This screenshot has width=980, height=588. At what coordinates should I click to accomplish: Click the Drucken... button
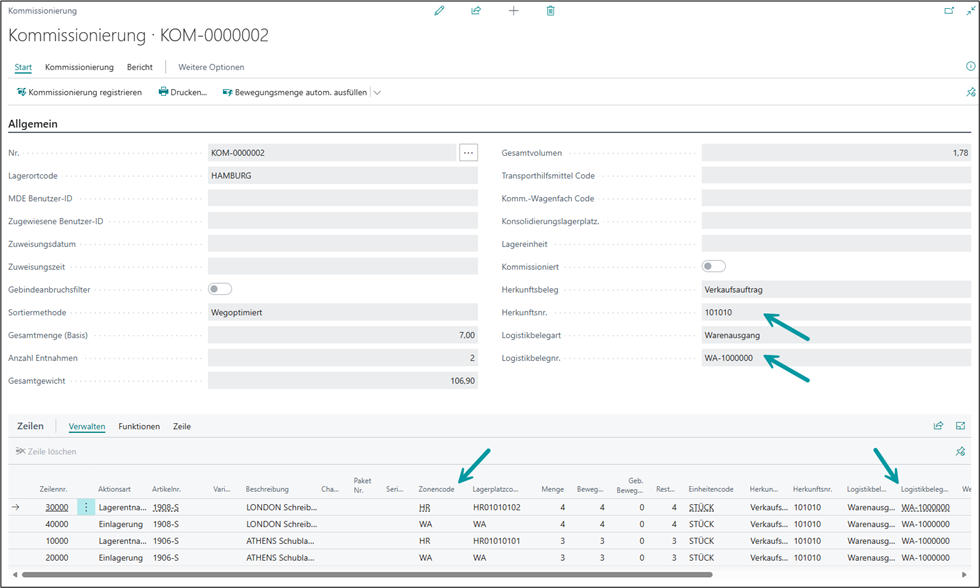pyautogui.click(x=182, y=93)
